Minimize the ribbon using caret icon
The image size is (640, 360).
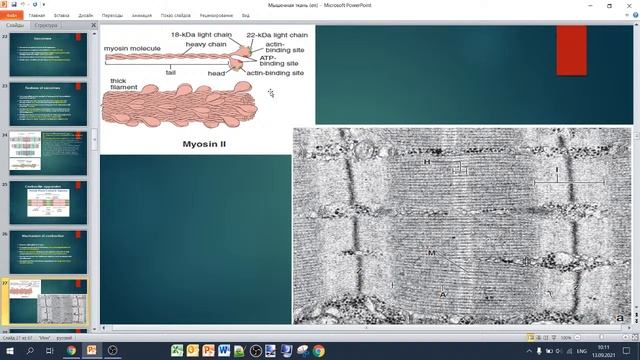[628, 15]
